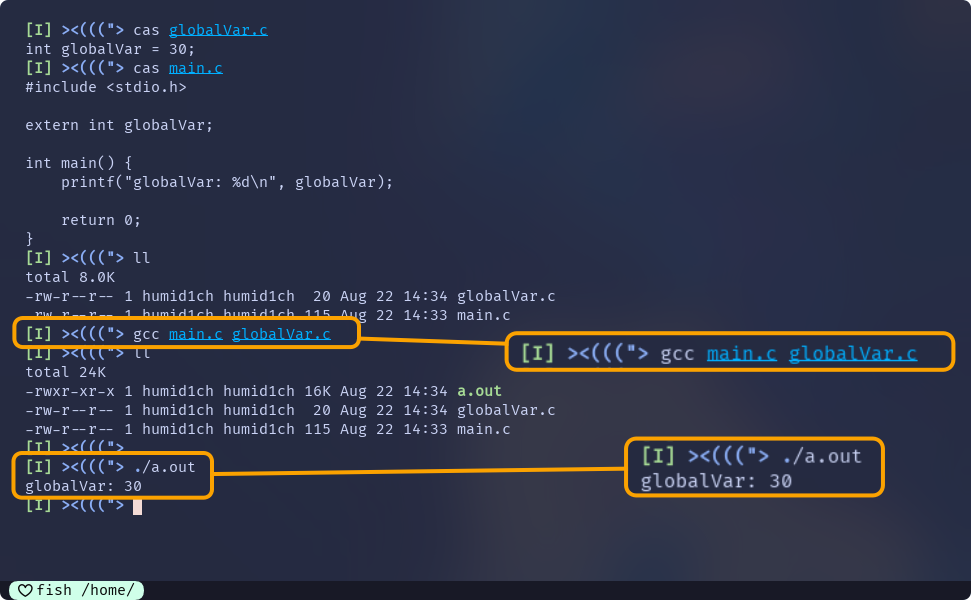Click the extern int globalVar; declaration
The height and width of the screenshot is (600, 971).
point(119,125)
